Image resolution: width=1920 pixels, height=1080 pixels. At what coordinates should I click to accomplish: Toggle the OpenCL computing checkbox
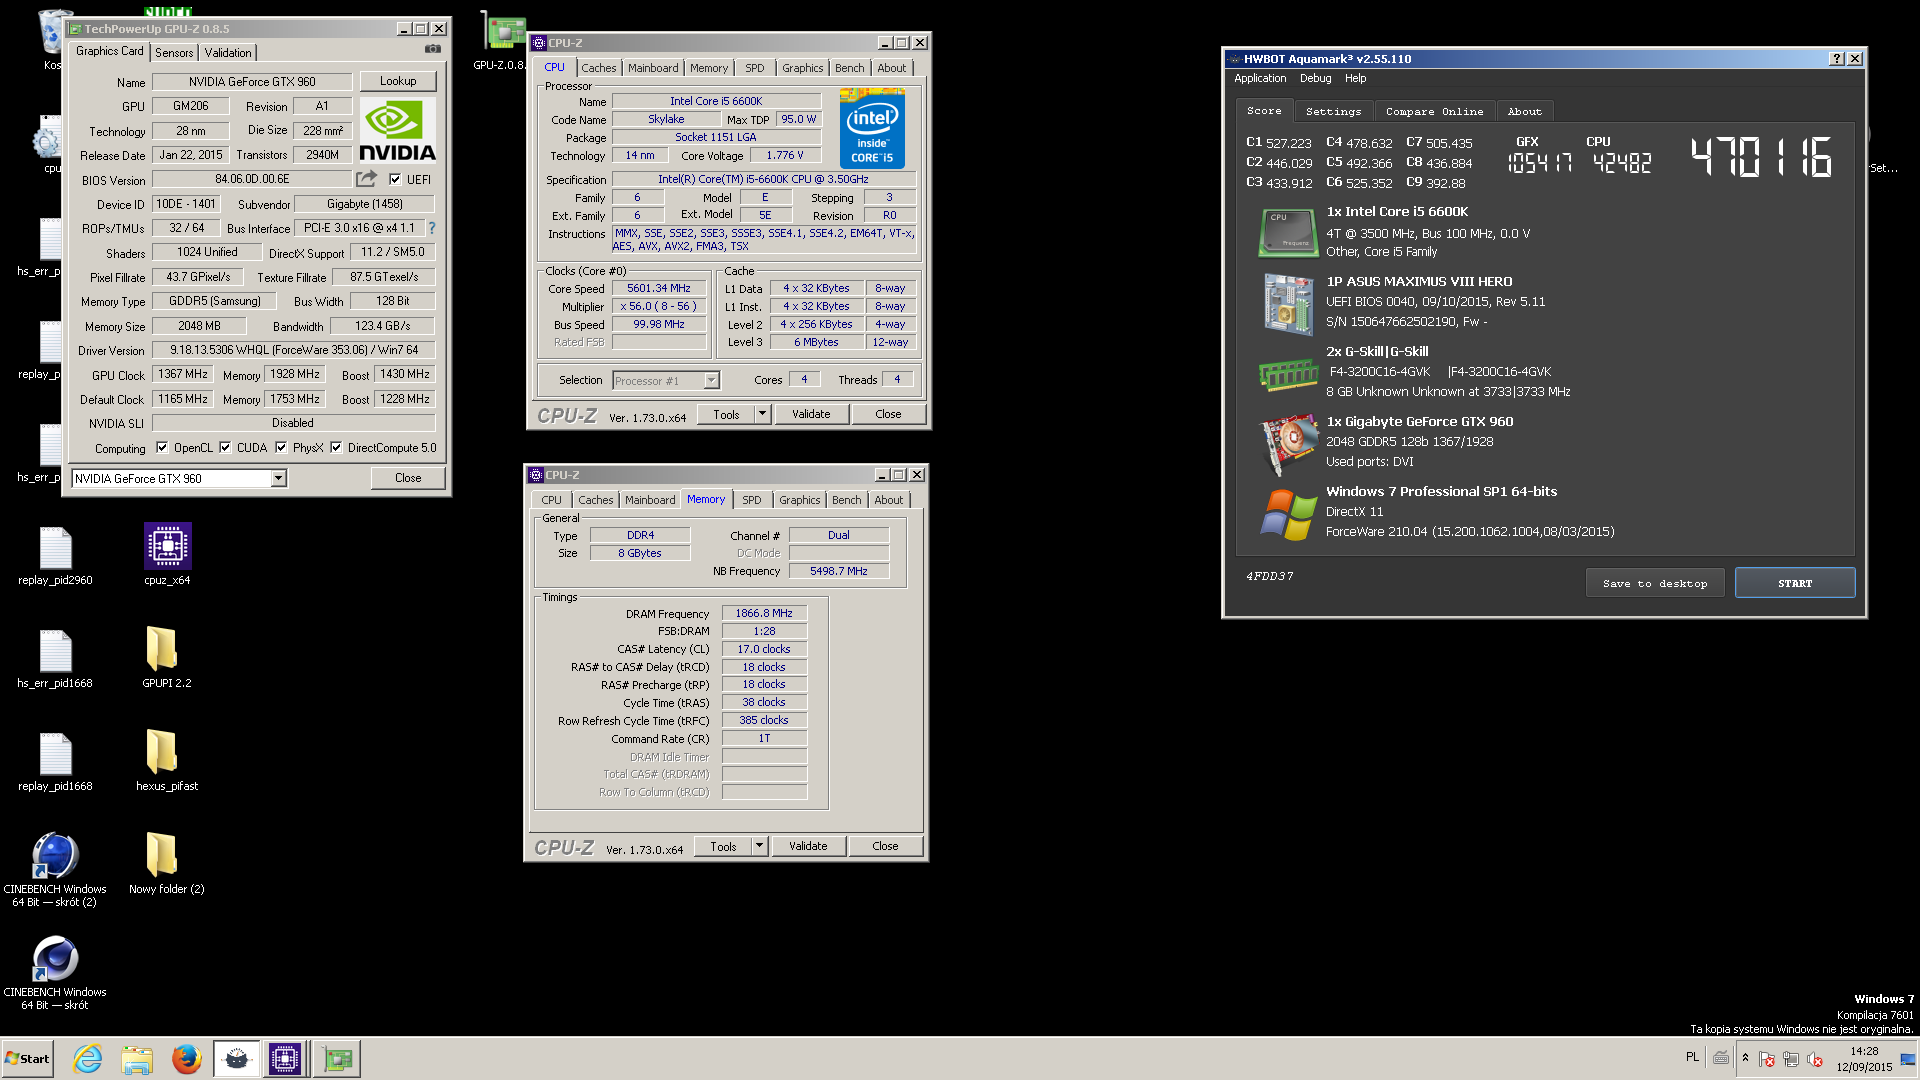(x=162, y=448)
